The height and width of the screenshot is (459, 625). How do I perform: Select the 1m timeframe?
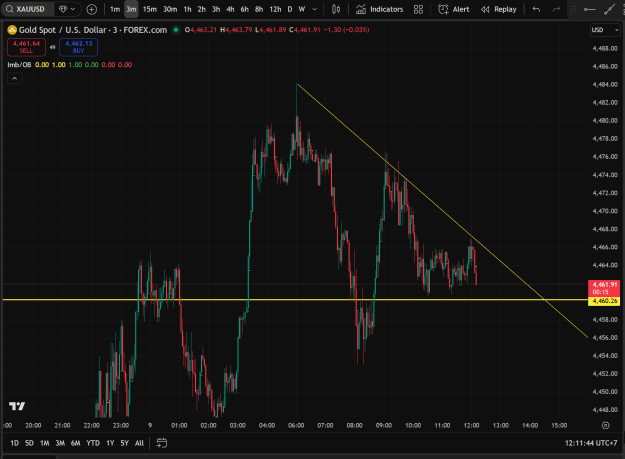tap(115, 9)
